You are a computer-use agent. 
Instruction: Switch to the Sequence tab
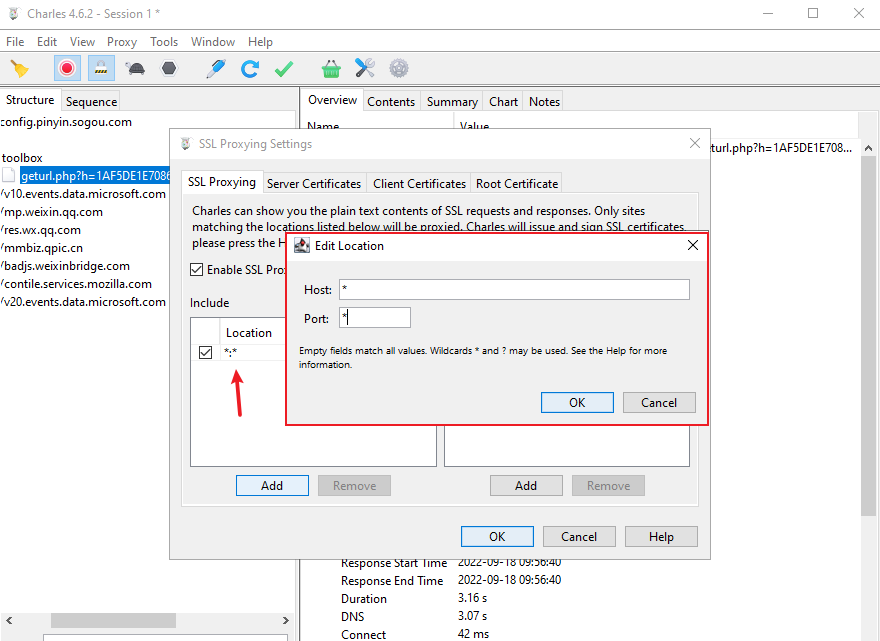91,102
